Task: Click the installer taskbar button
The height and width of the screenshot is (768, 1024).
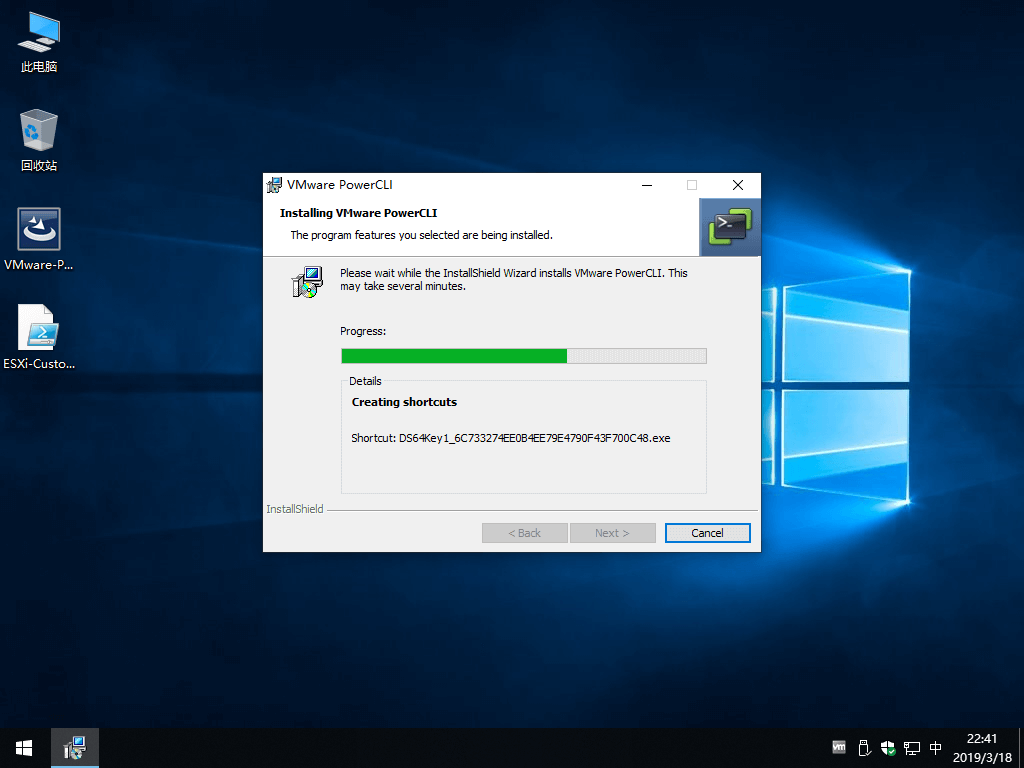Action: tap(74, 747)
